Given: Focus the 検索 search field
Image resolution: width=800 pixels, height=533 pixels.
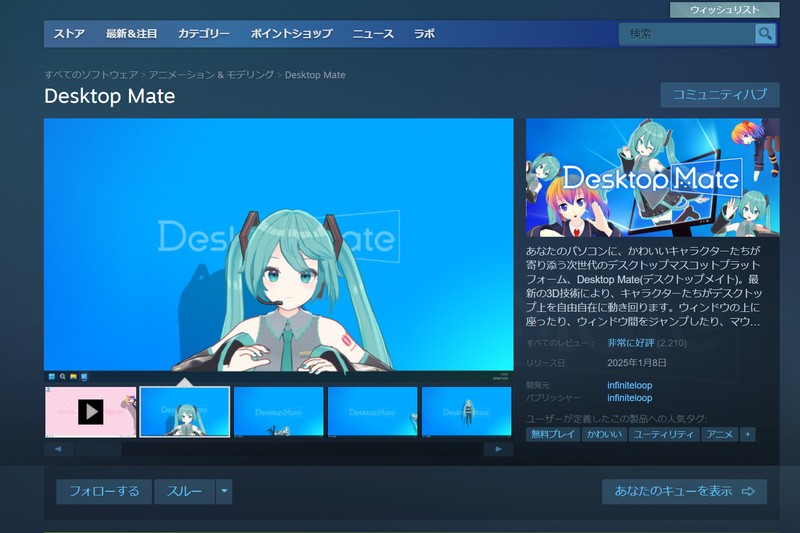Looking at the screenshot, I should point(687,34).
